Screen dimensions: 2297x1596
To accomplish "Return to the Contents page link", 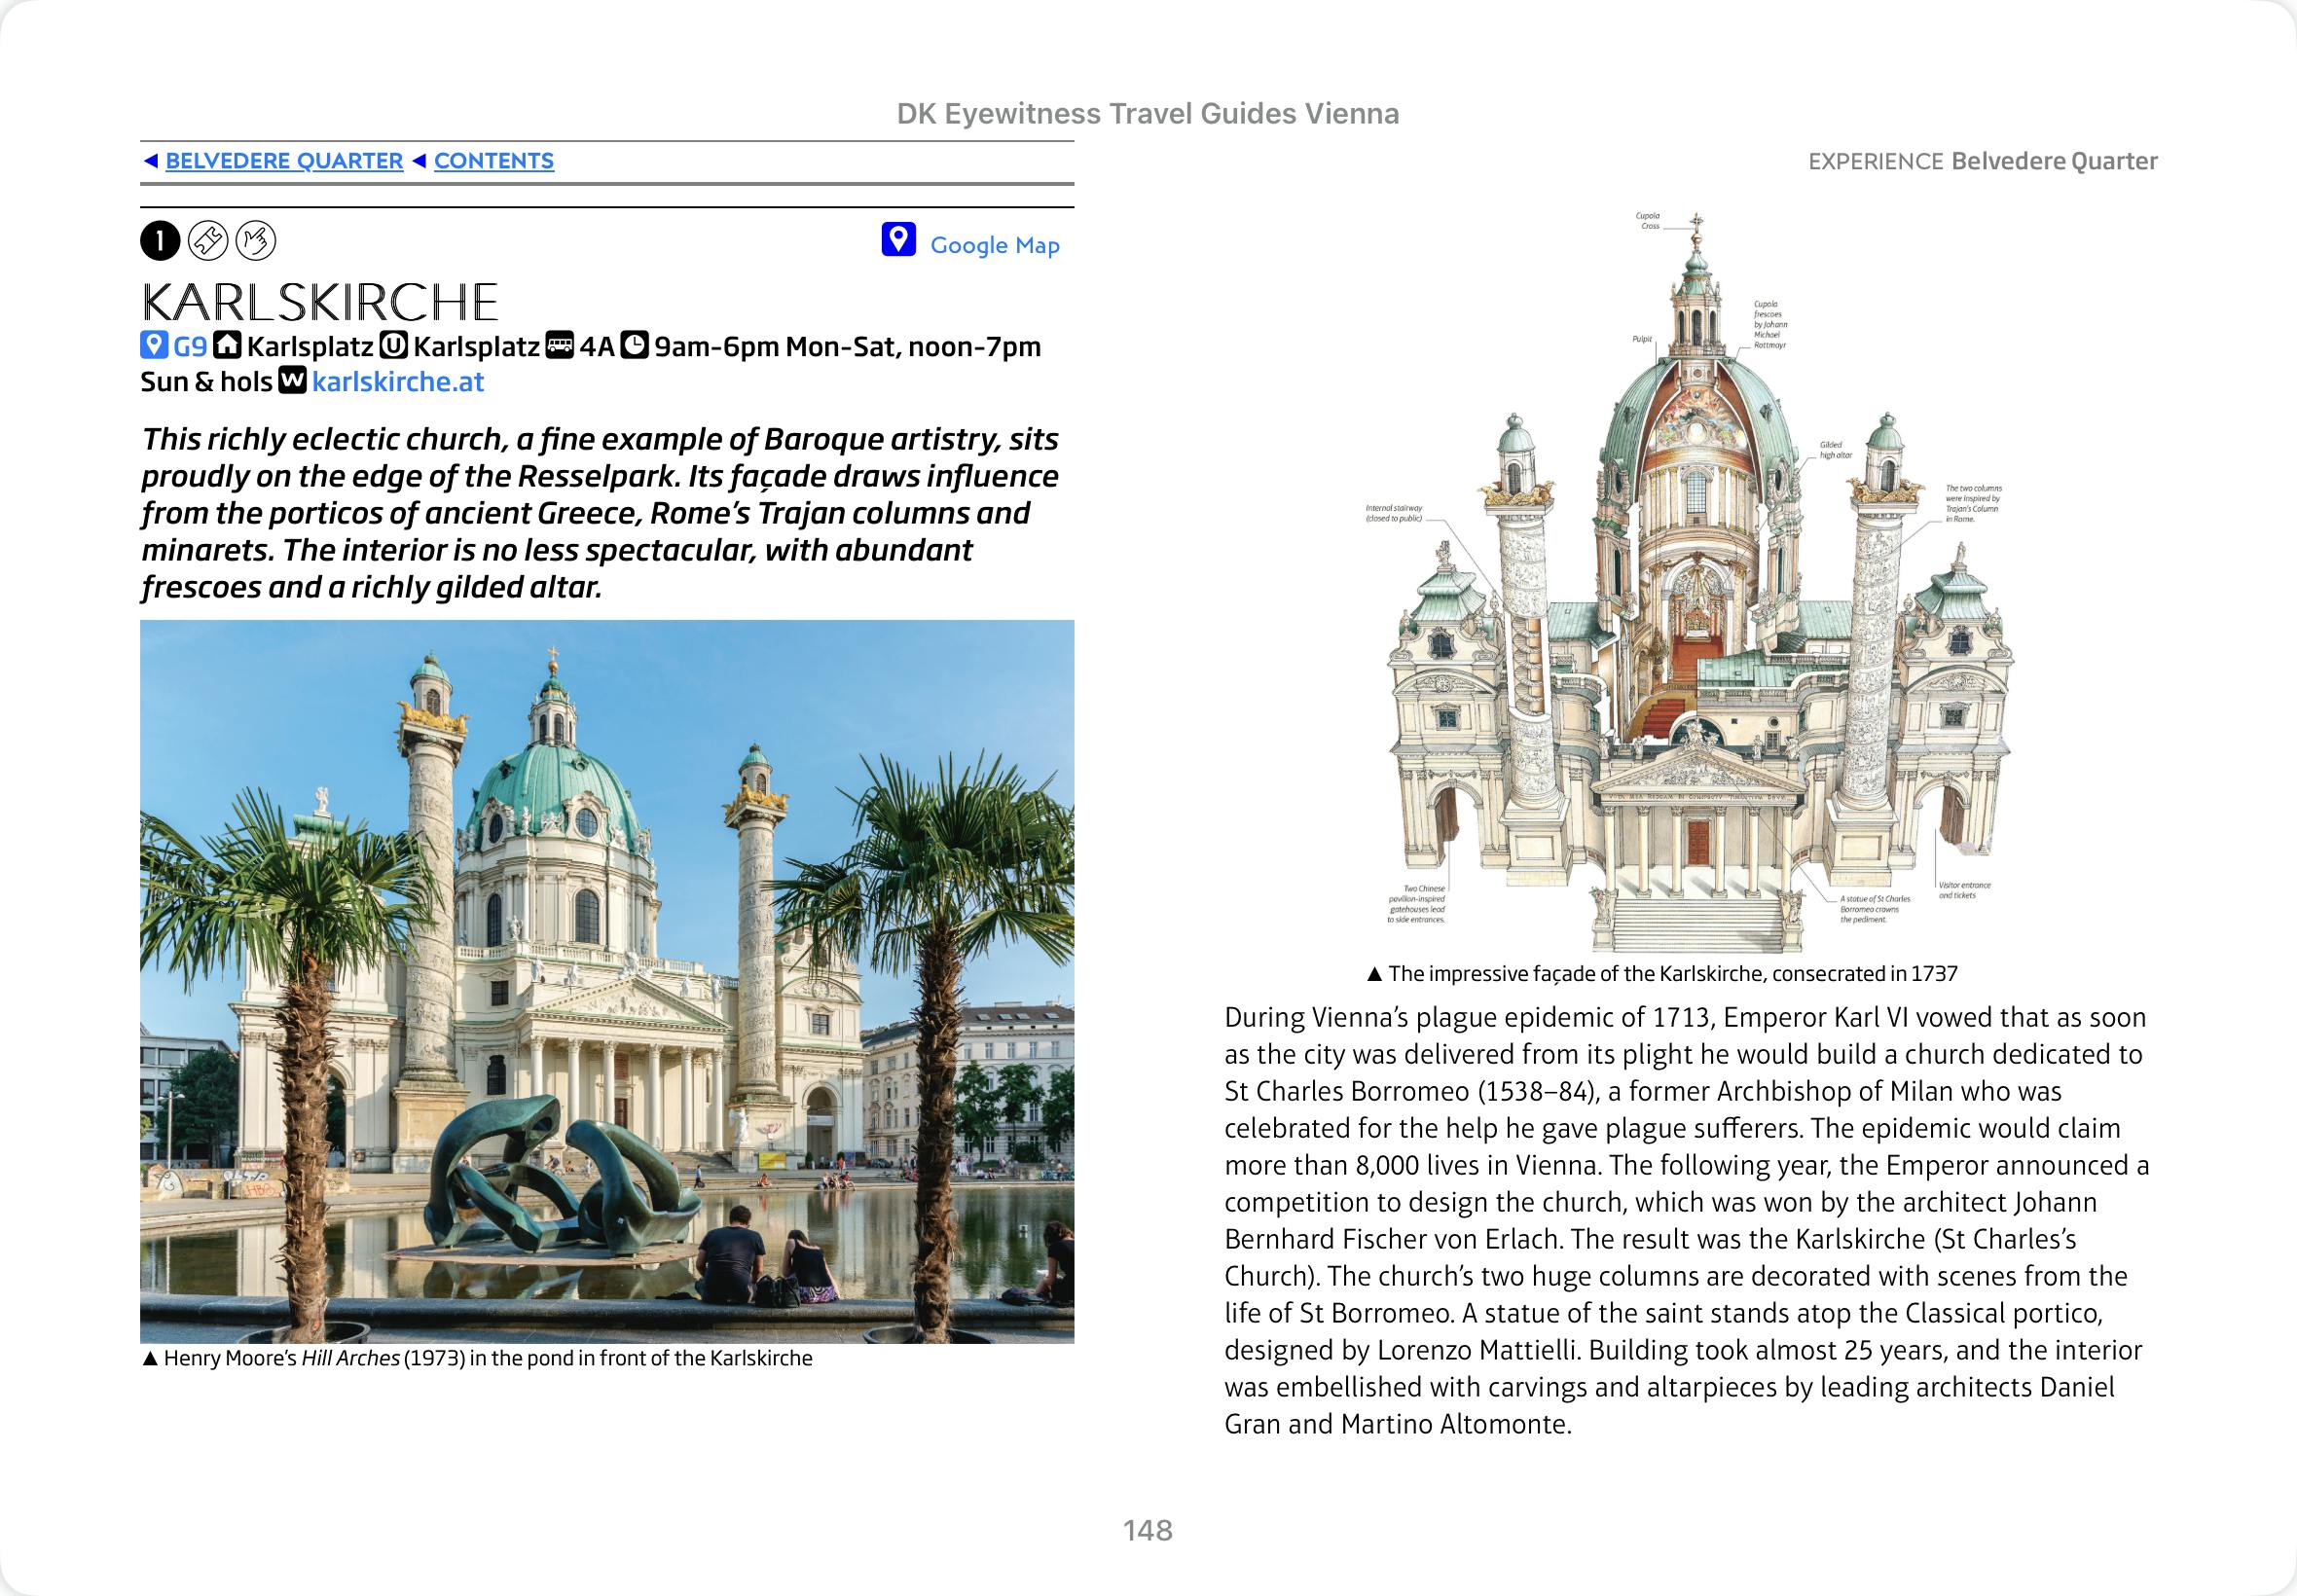I will pyautogui.click(x=493, y=161).
